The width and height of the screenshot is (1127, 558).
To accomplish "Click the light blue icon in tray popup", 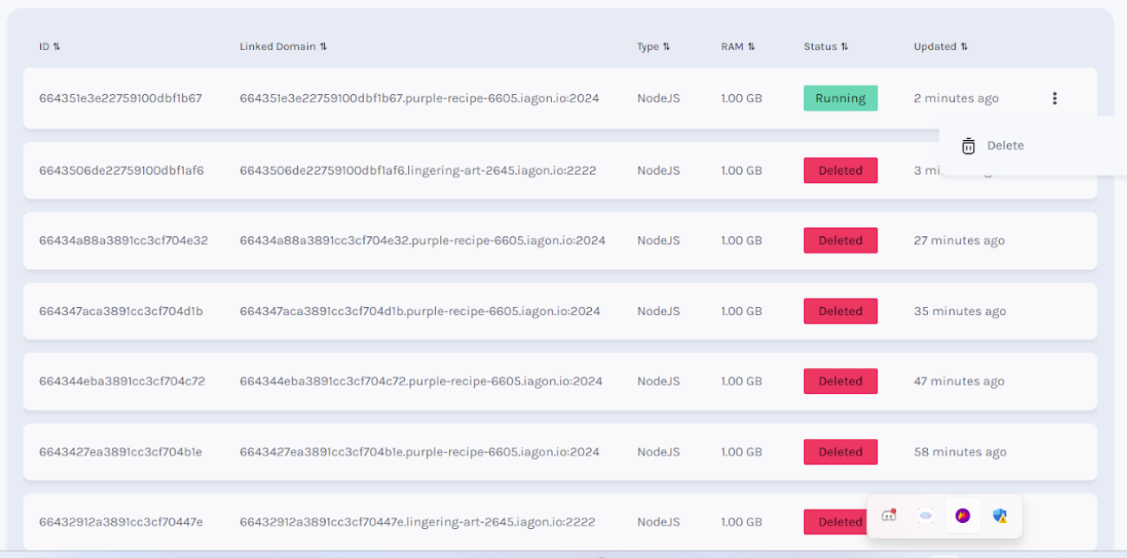I will (926, 516).
